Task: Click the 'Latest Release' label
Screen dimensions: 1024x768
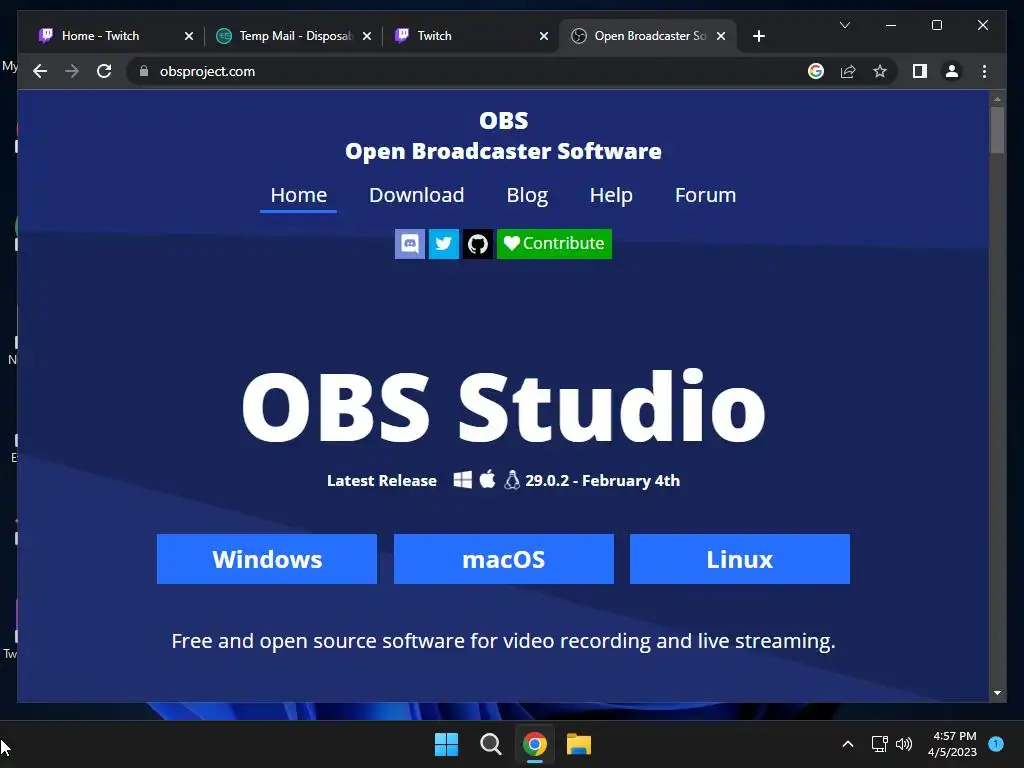Action: (382, 481)
